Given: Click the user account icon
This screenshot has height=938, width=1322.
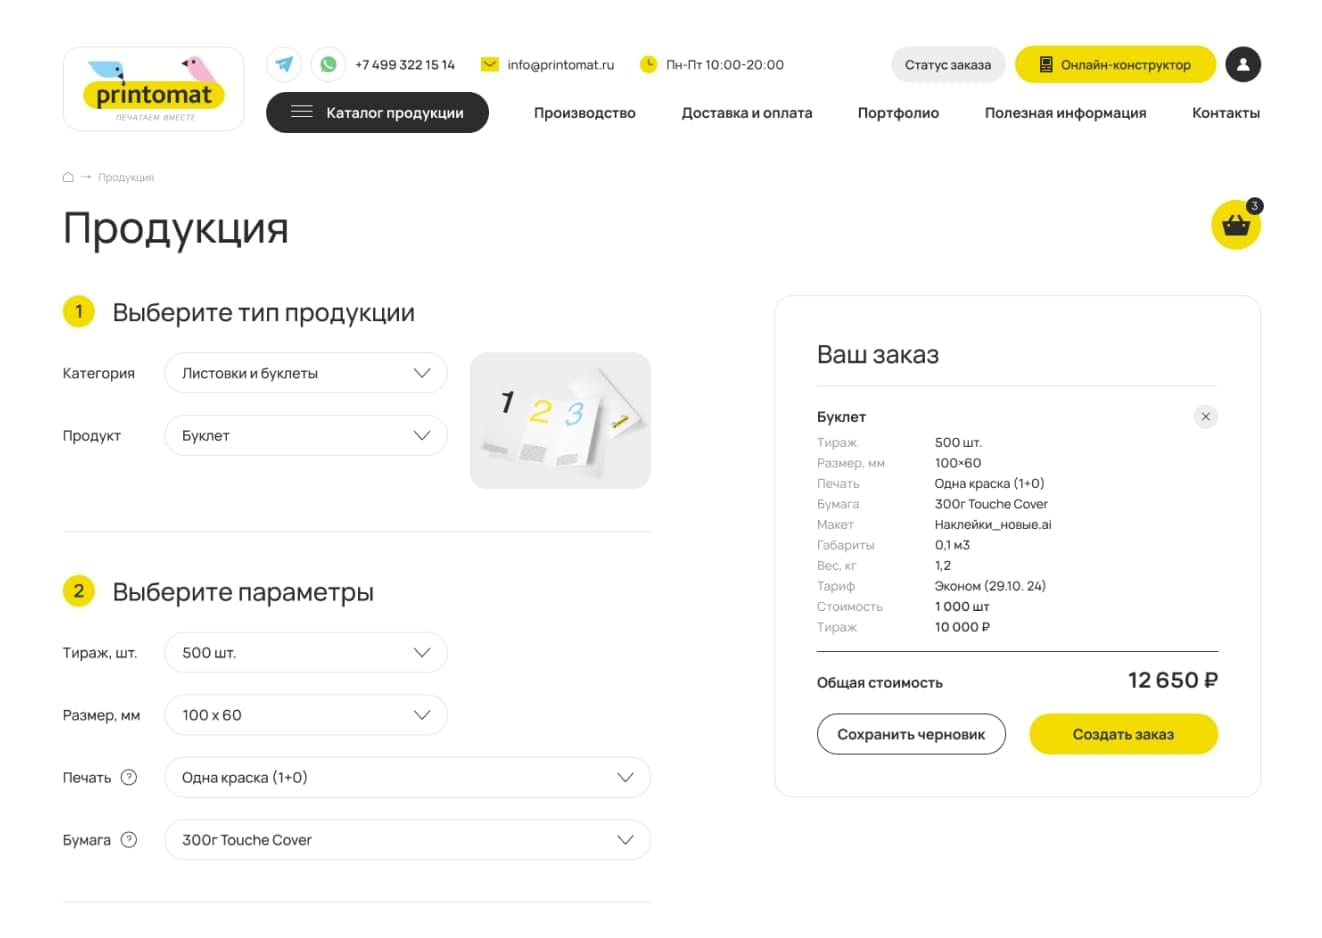Looking at the screenshot, I should click(1243, 64).
